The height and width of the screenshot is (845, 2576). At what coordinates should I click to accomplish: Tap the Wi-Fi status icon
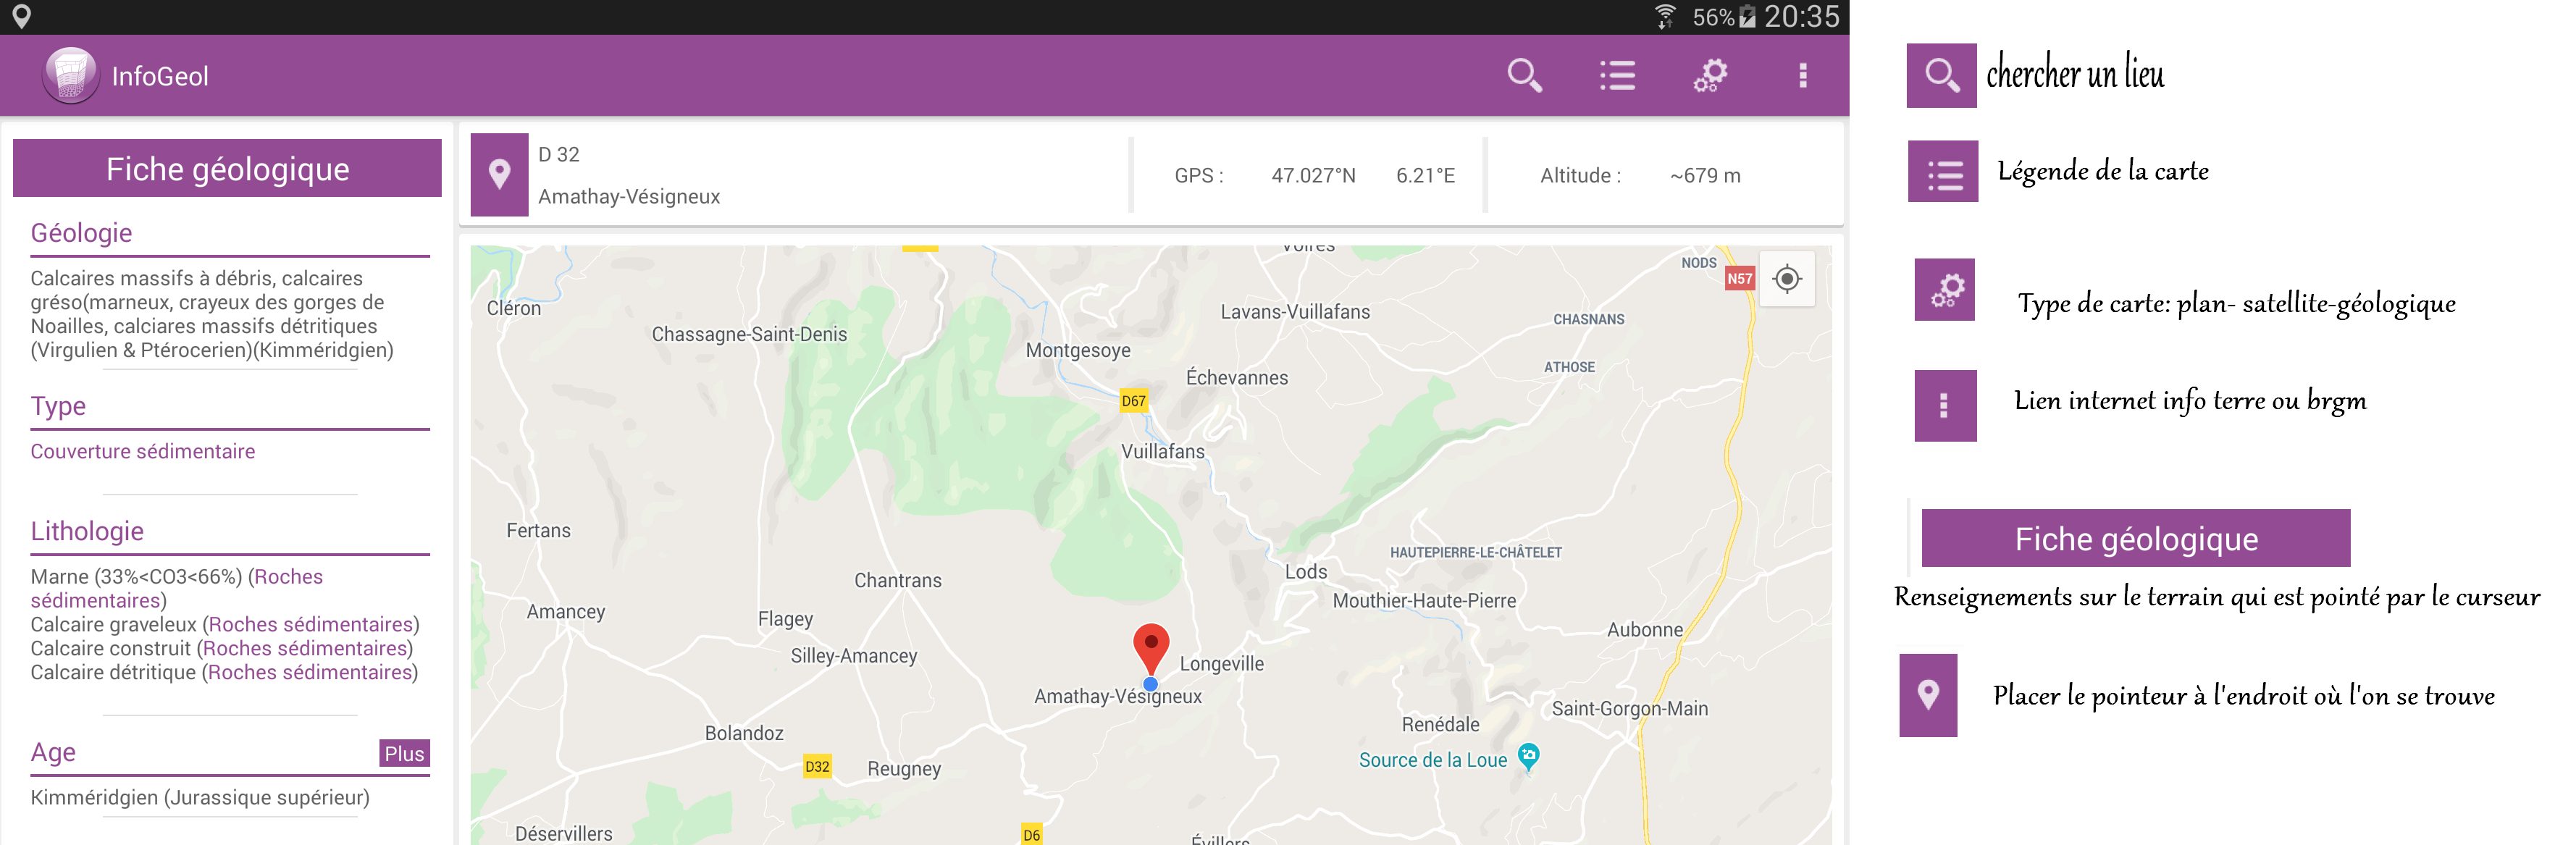[1665, 16]
